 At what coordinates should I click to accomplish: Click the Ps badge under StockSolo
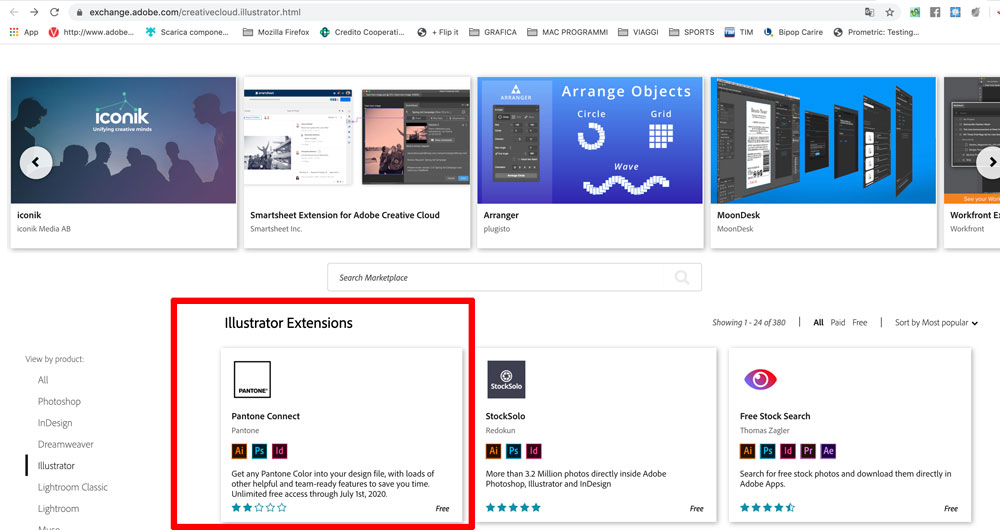[x=513, y=451]
